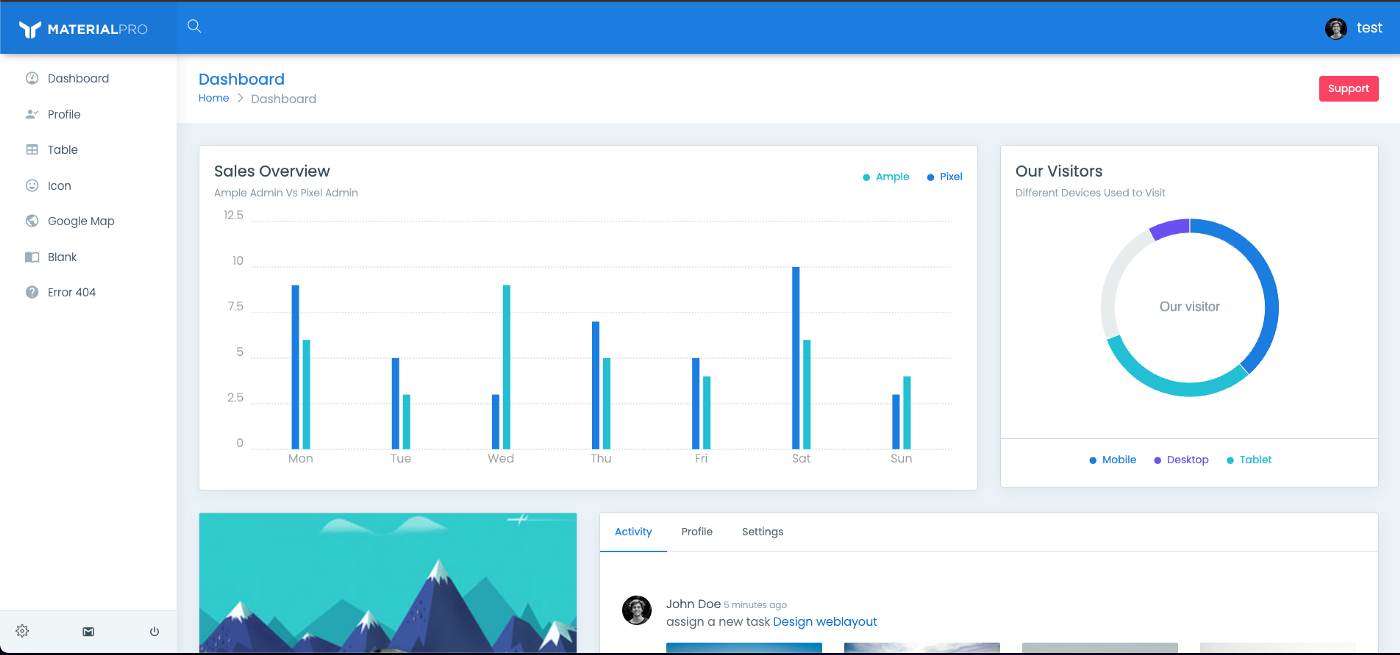Click the Dashboard gauge icon in sidebar
Screen dimensions: 1400x655
(x=32, y=78)
